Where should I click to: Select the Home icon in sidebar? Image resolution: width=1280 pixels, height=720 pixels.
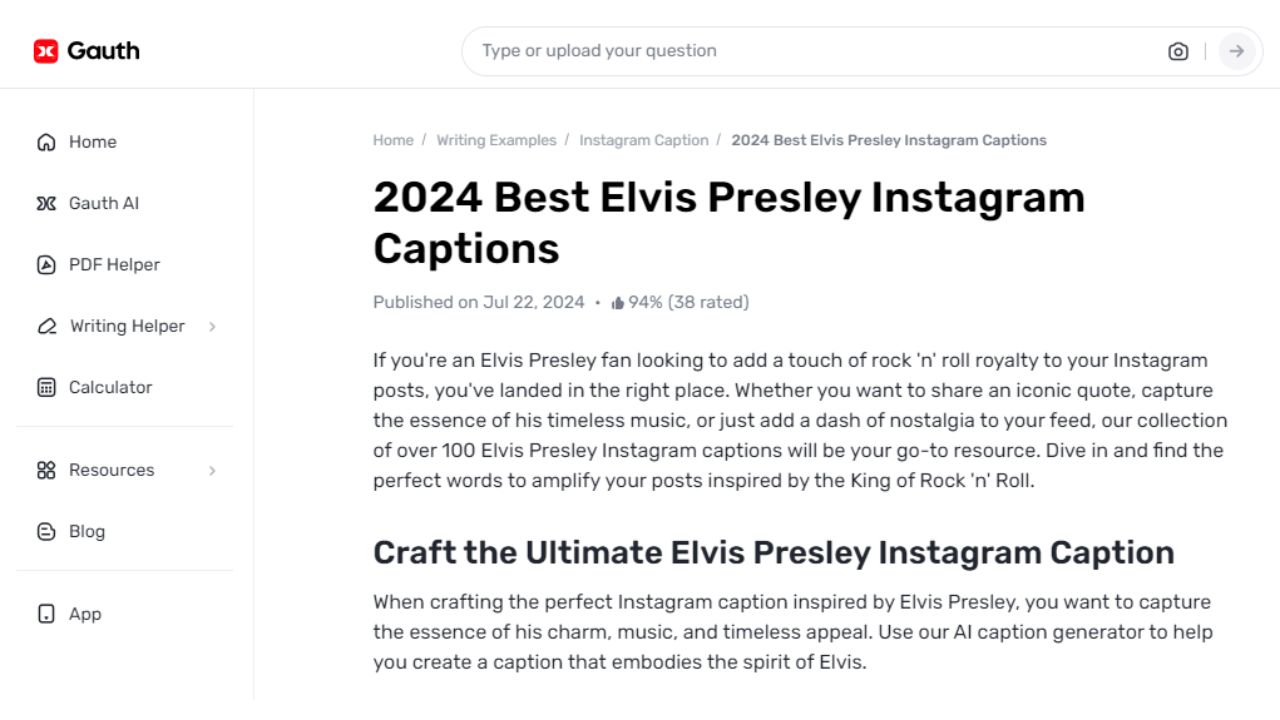45,142
